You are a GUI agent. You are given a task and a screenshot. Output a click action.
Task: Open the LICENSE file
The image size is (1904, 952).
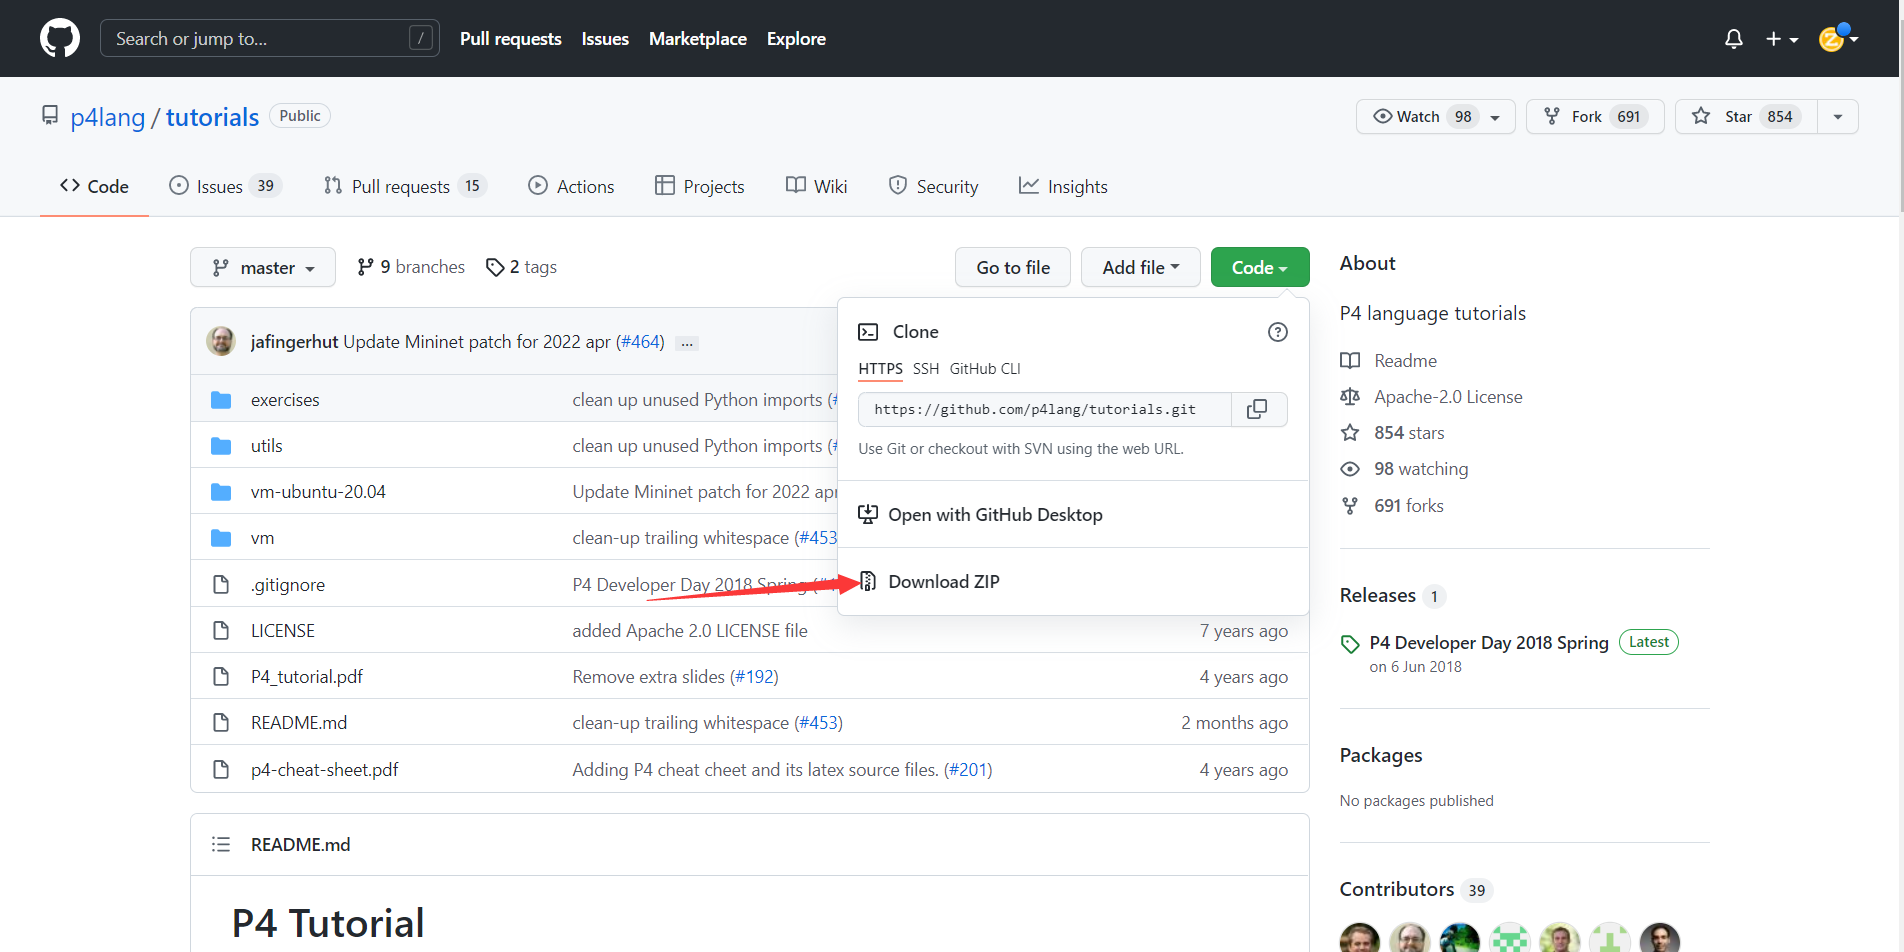[283, 631]
